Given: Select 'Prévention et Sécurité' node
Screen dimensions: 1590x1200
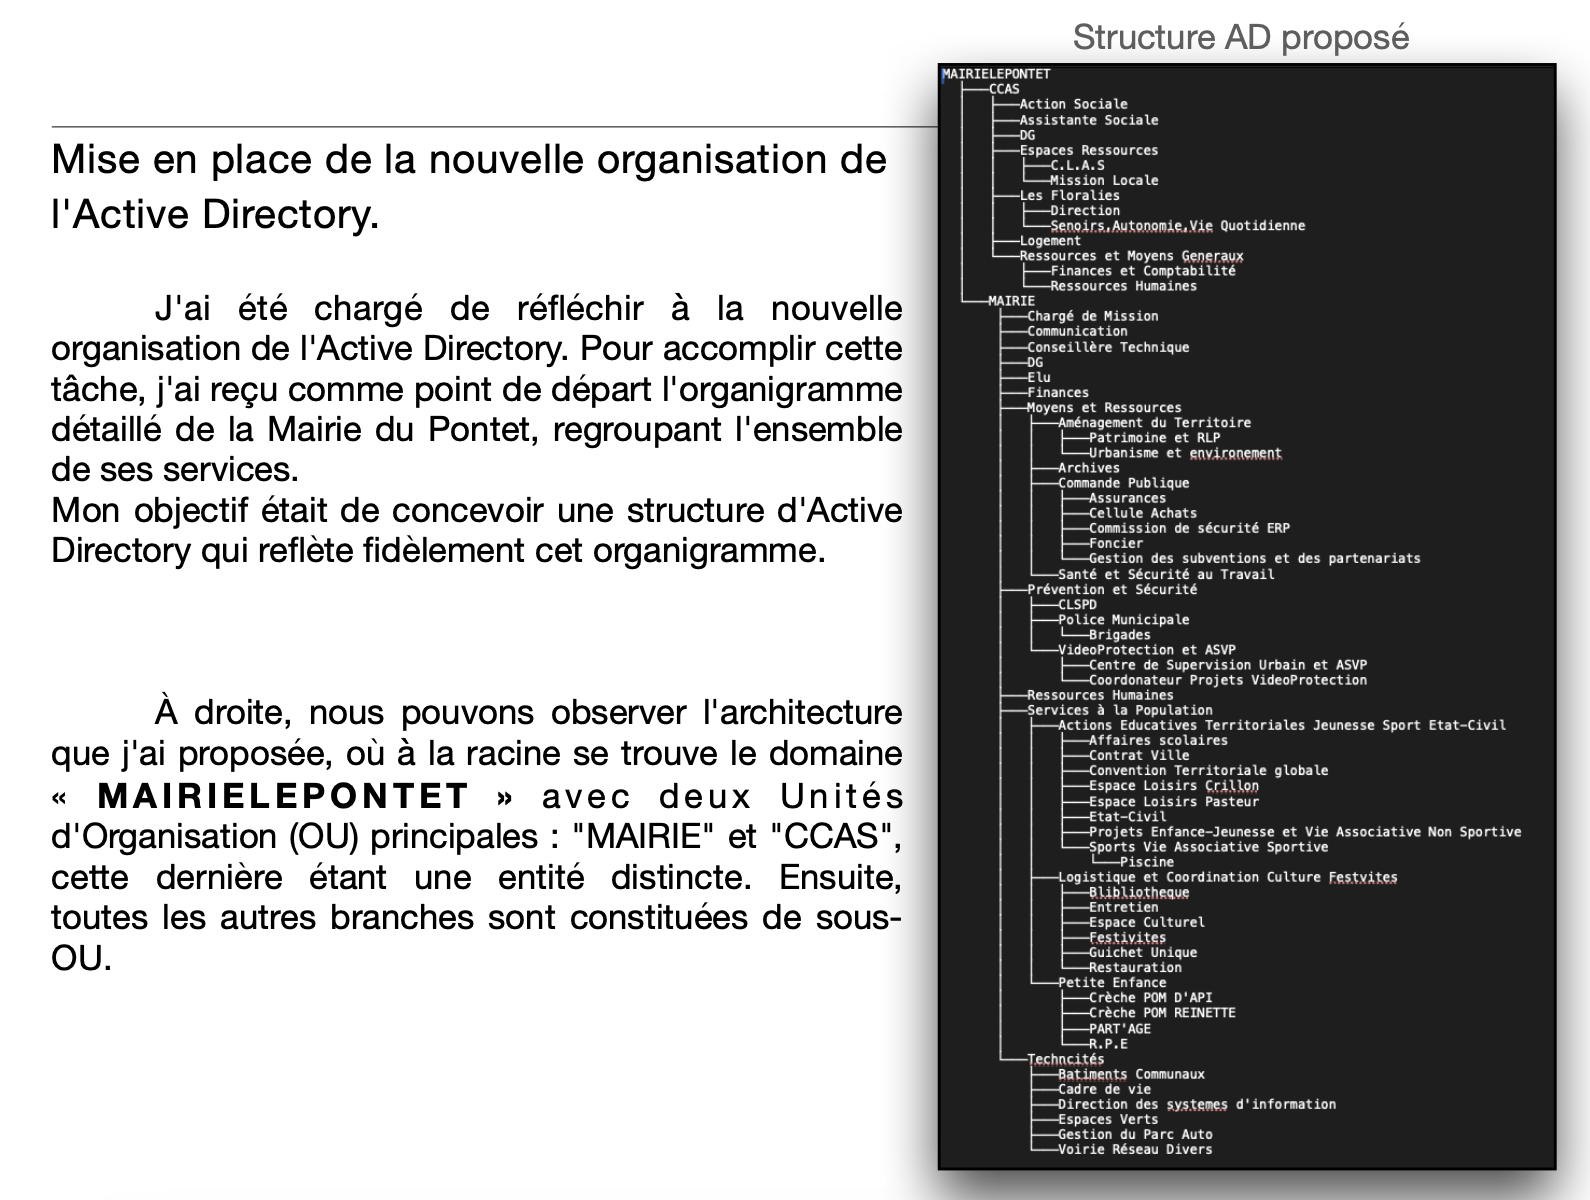Looking at the screenshot, I should pos(1112,589).
